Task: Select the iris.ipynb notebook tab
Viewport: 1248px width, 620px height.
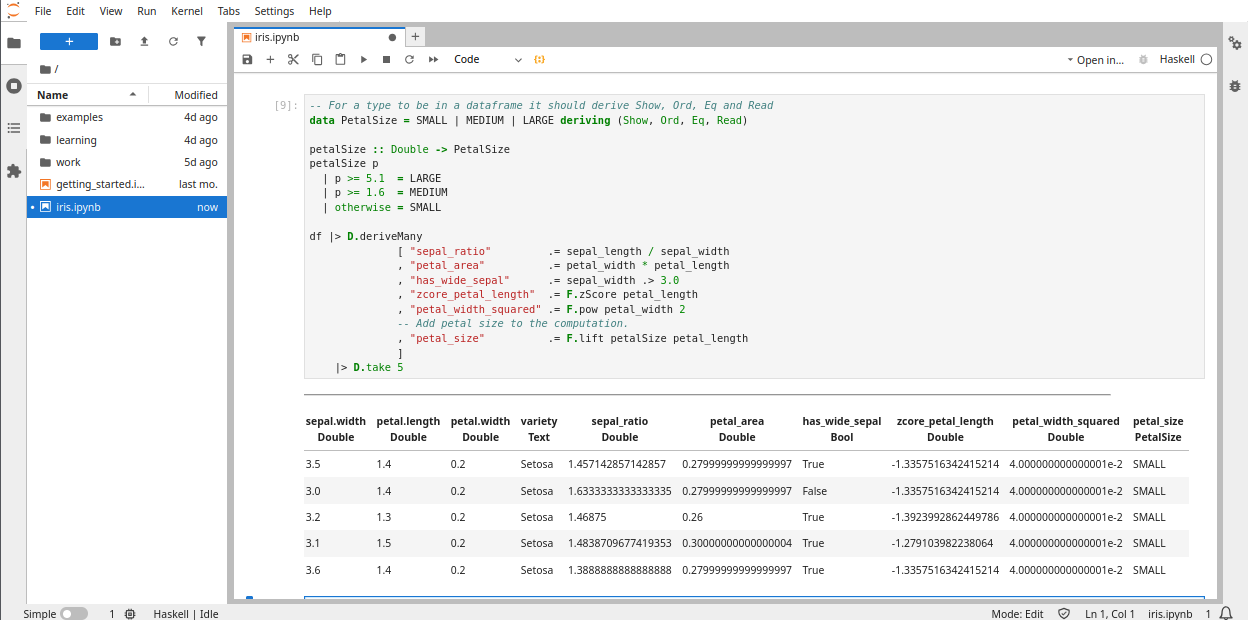Action: [318, 37]
